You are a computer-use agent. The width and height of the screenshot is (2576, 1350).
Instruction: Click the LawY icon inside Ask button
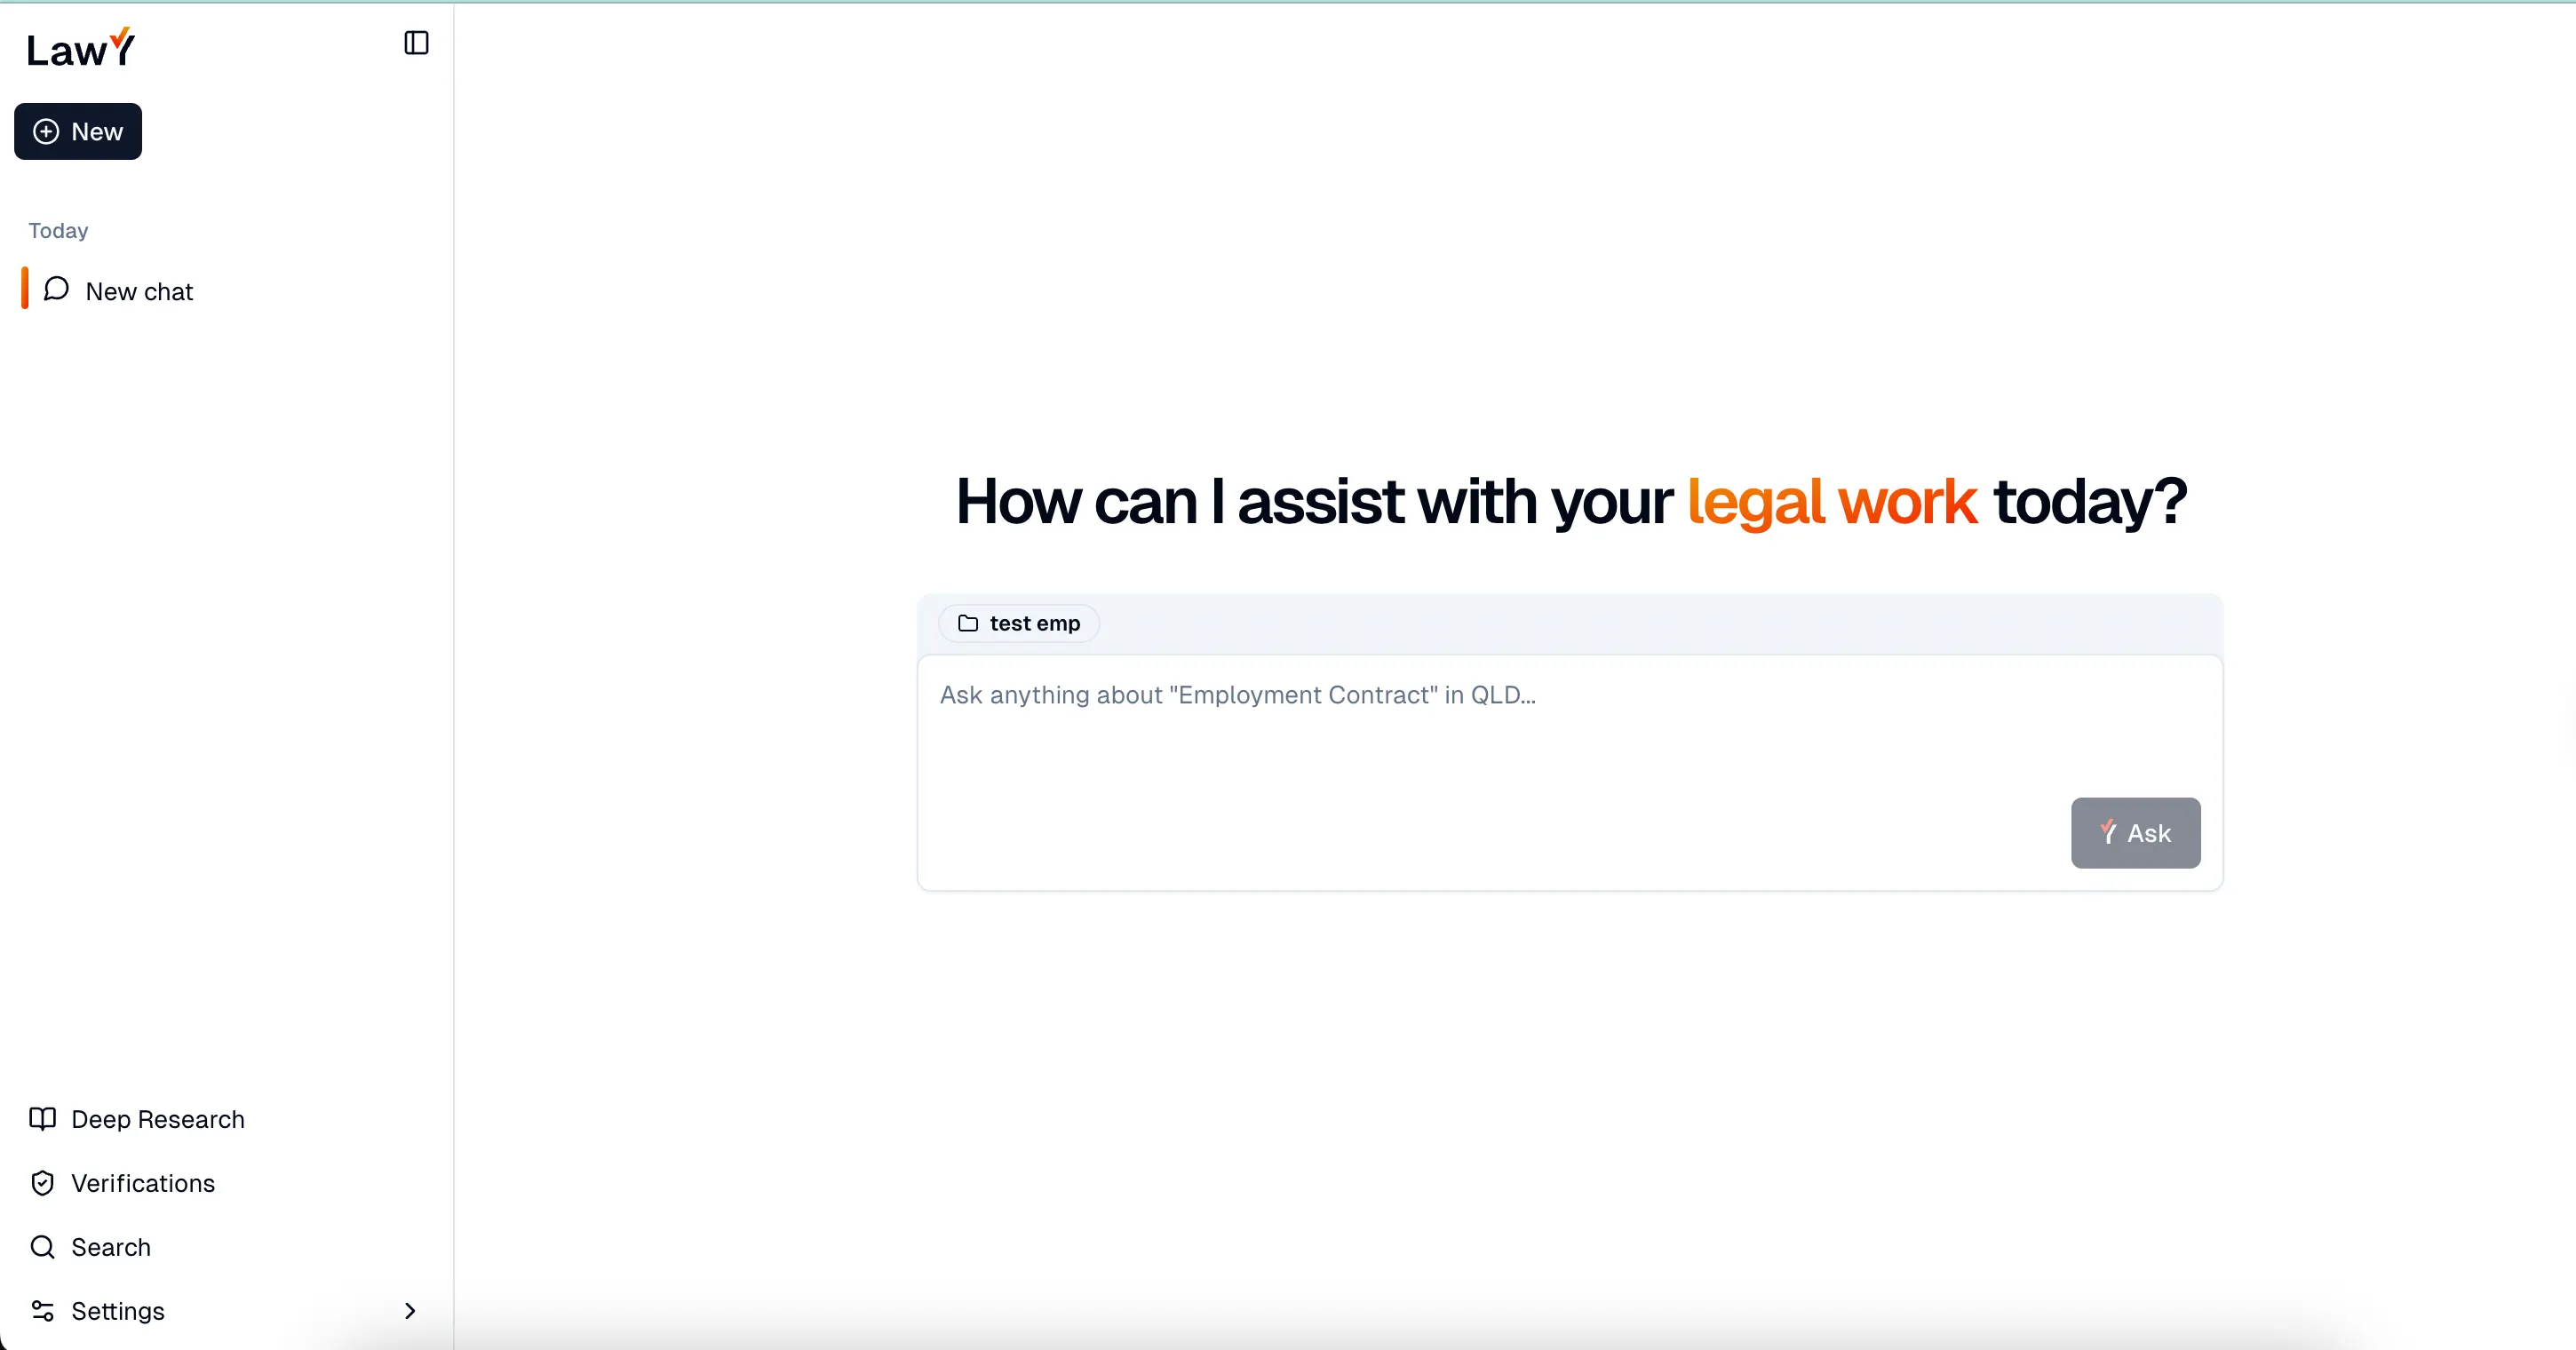(x=2108, y=833)
